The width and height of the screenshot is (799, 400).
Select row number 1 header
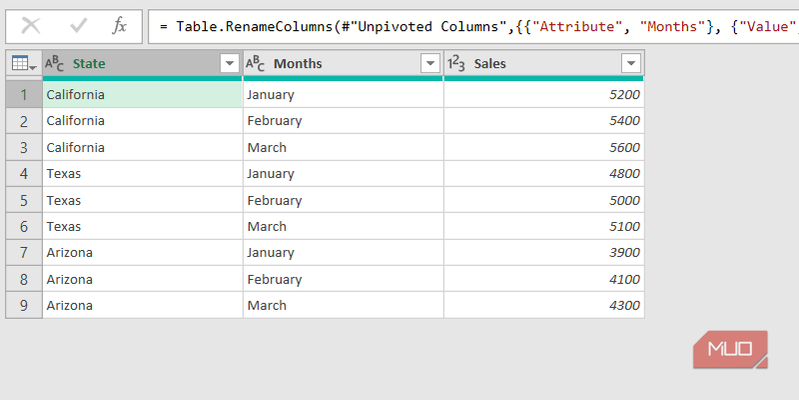[x=24, y=95]
